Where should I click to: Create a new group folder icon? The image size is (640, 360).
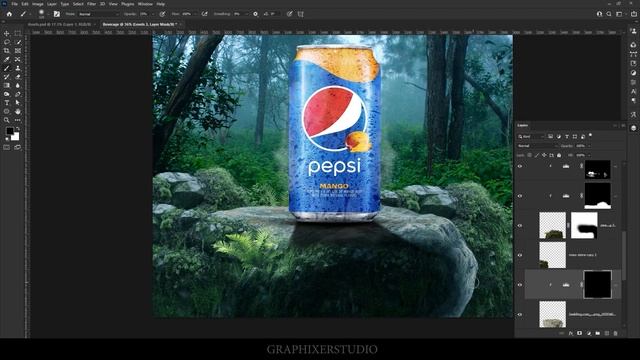(598, 333)
